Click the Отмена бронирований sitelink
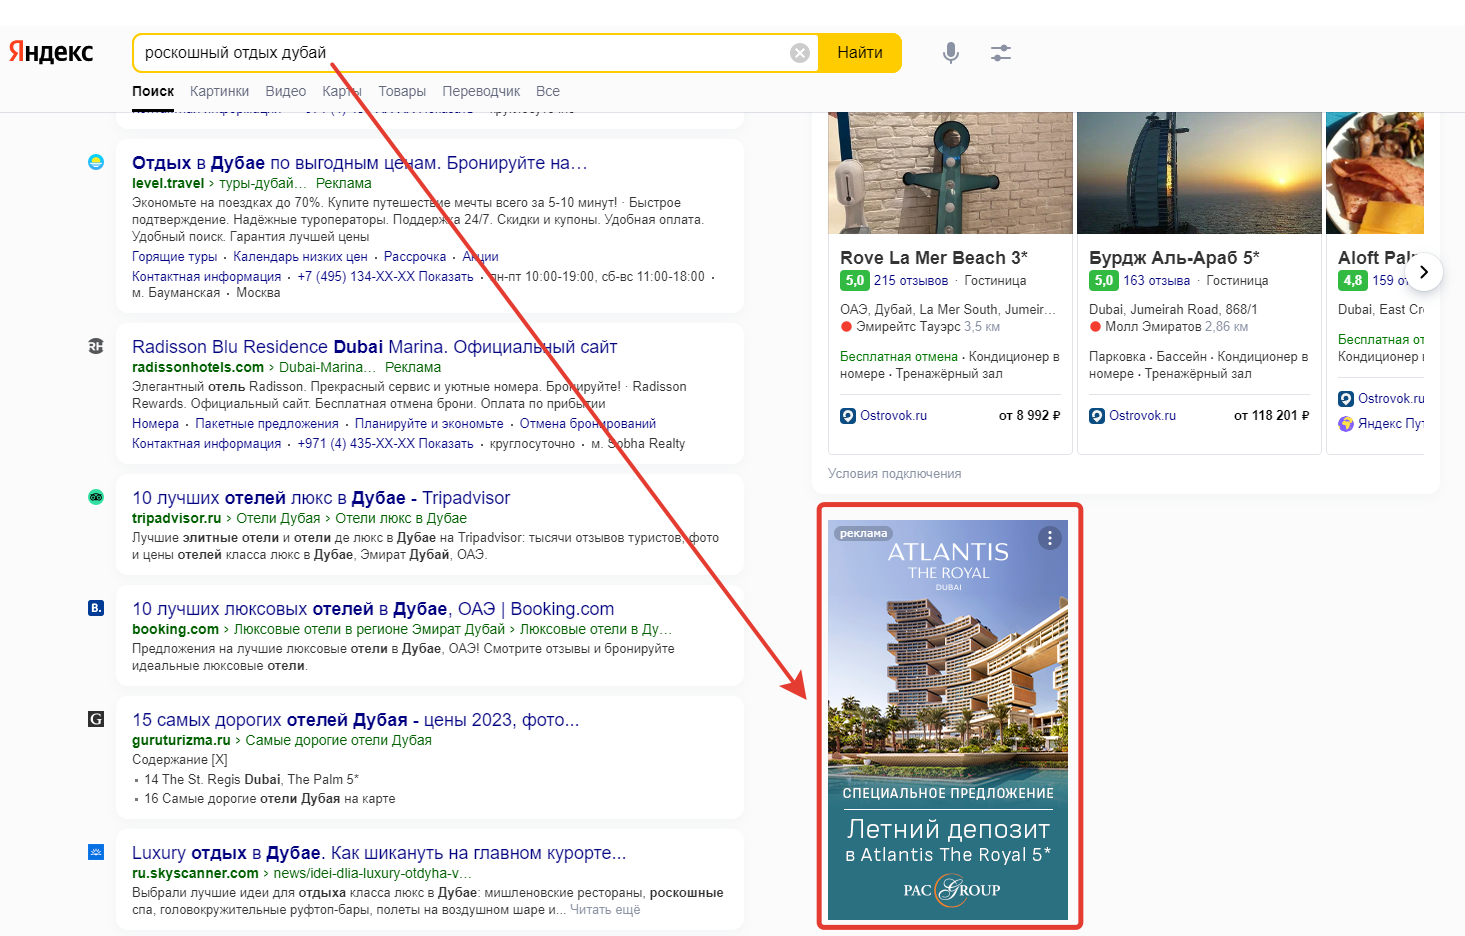The height and width of the screenshot is (936, 1465). pyautogui.click(x=588, y=424)
